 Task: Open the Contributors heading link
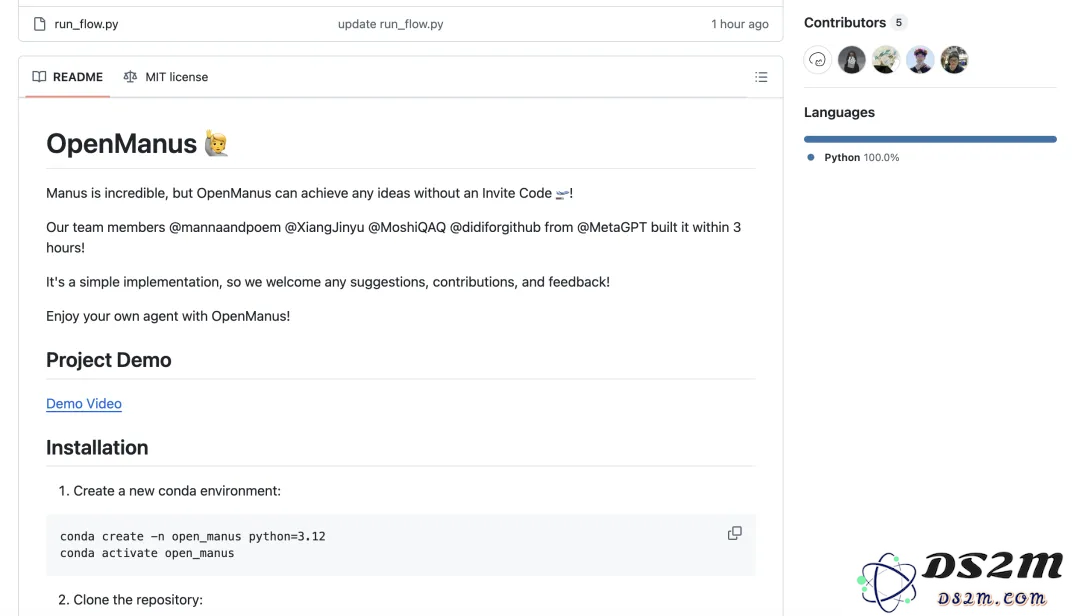coord(844,23)
